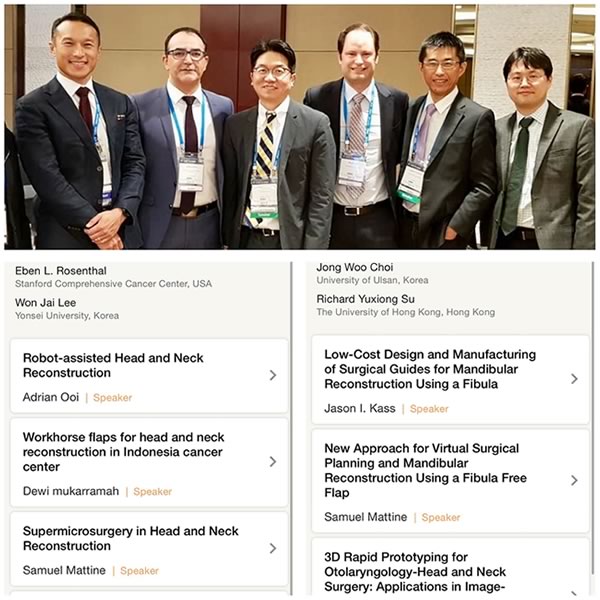The image size is (600, 600).
Task: Open Low-Cost Design and Manufacturing talk title
Action: click(x=430, y=369)
